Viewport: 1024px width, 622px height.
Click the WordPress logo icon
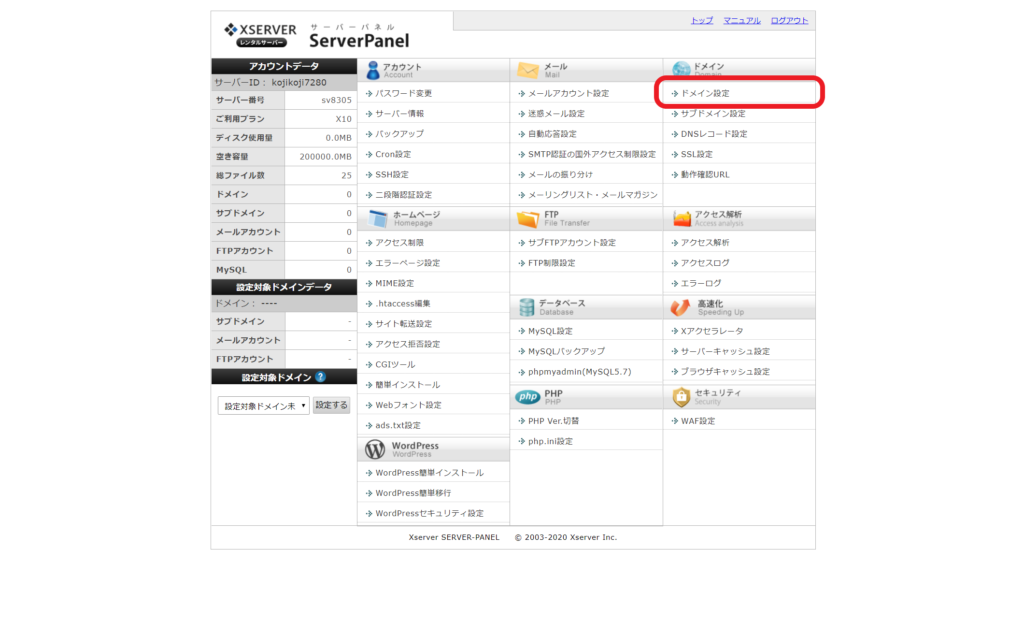tap(375, 450)
